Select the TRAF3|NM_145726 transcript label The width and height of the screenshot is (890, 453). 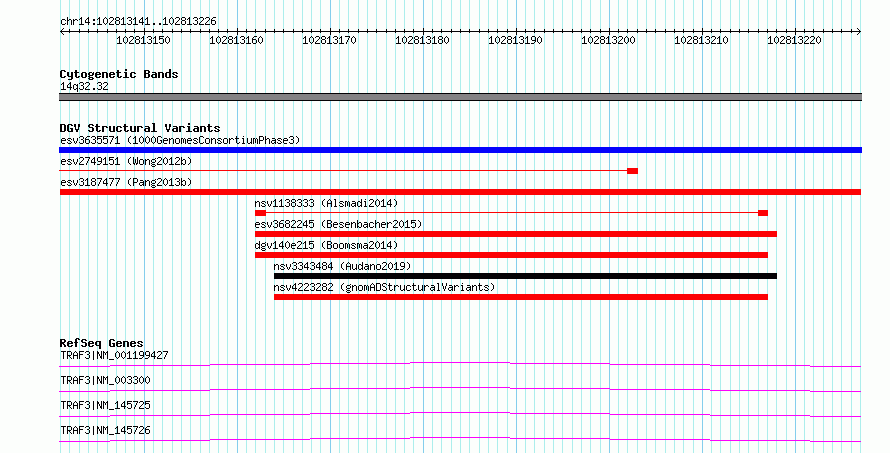coord(106,430)
